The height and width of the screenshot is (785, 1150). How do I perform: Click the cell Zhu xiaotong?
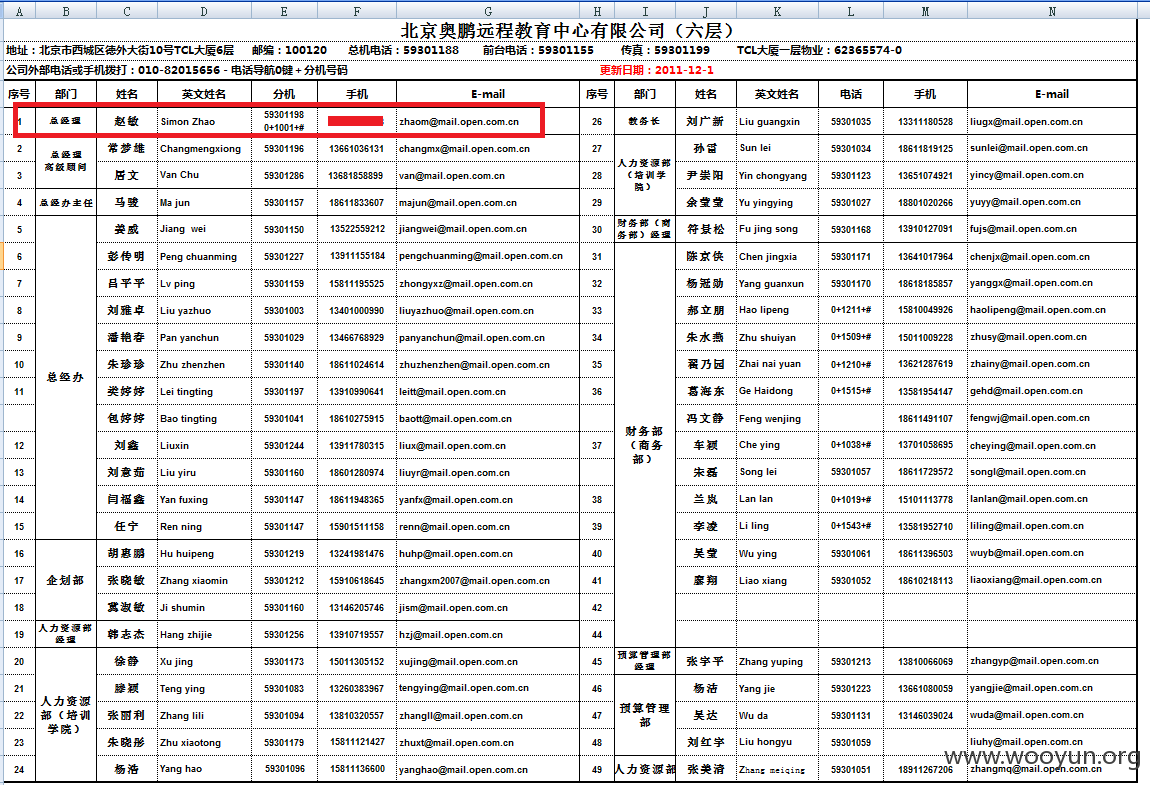[190, 742]
